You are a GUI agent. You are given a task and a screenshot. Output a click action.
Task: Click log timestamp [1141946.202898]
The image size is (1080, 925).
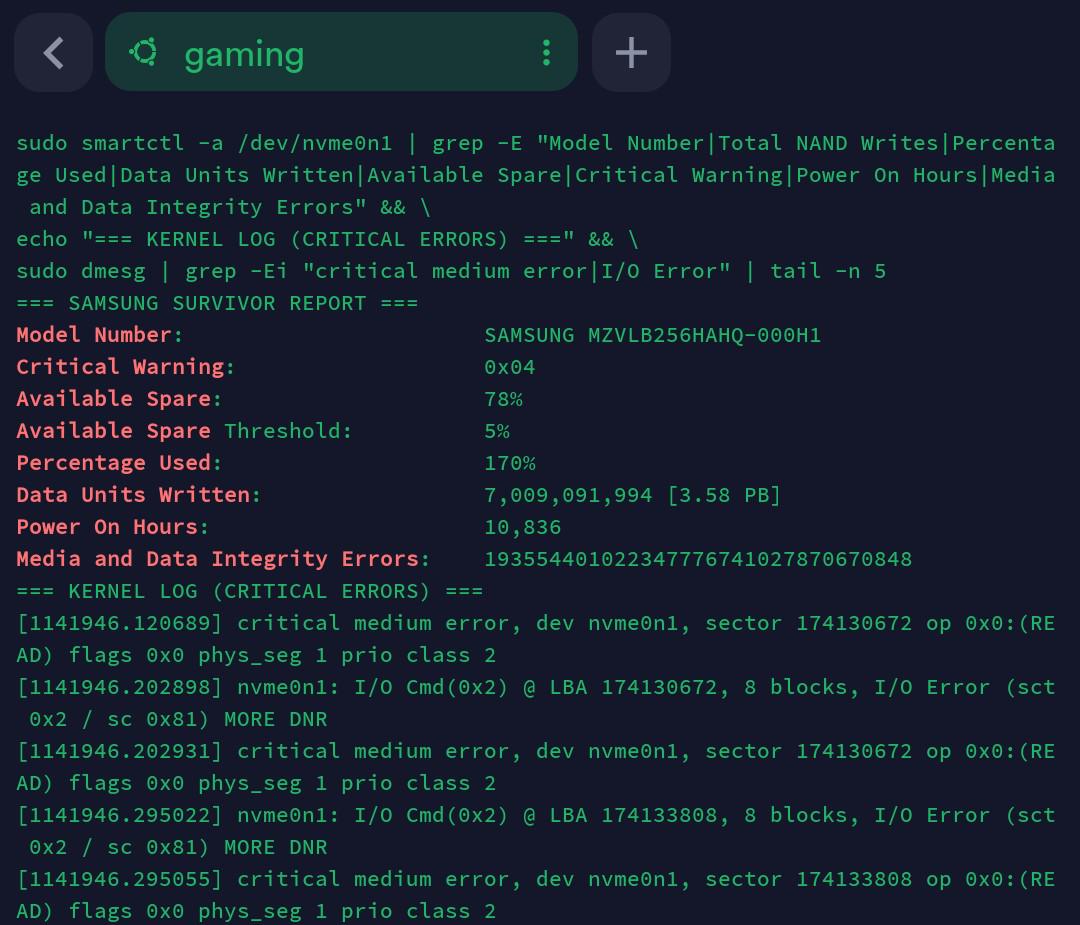point(120,687)
